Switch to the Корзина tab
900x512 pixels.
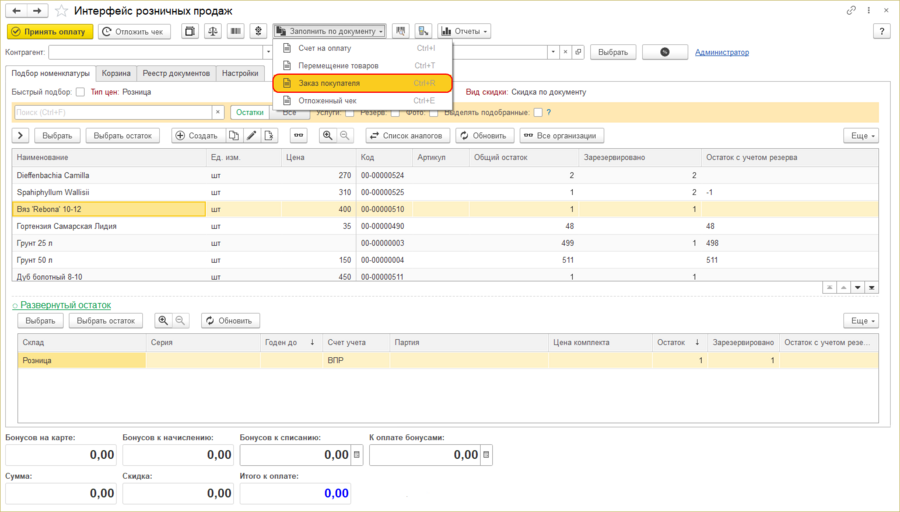click(116, 73)
